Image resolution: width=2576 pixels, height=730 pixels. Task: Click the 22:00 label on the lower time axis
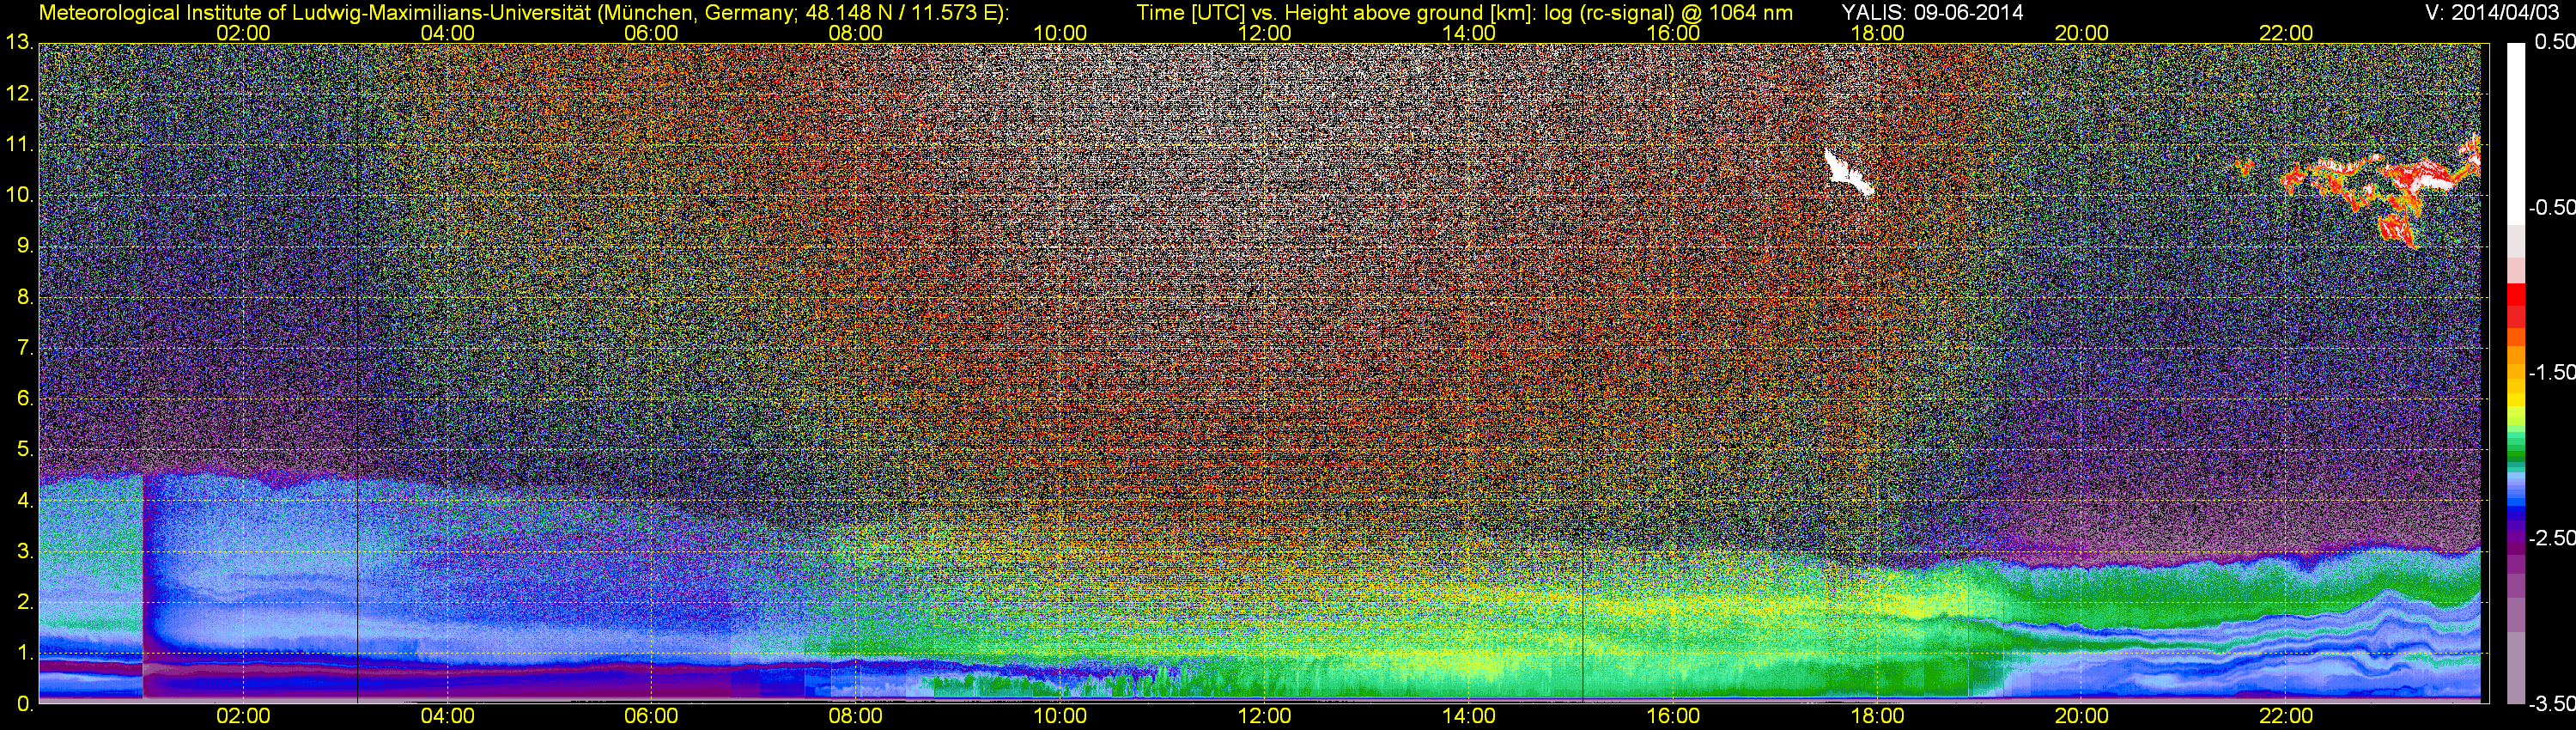[x=2286, y=716]
